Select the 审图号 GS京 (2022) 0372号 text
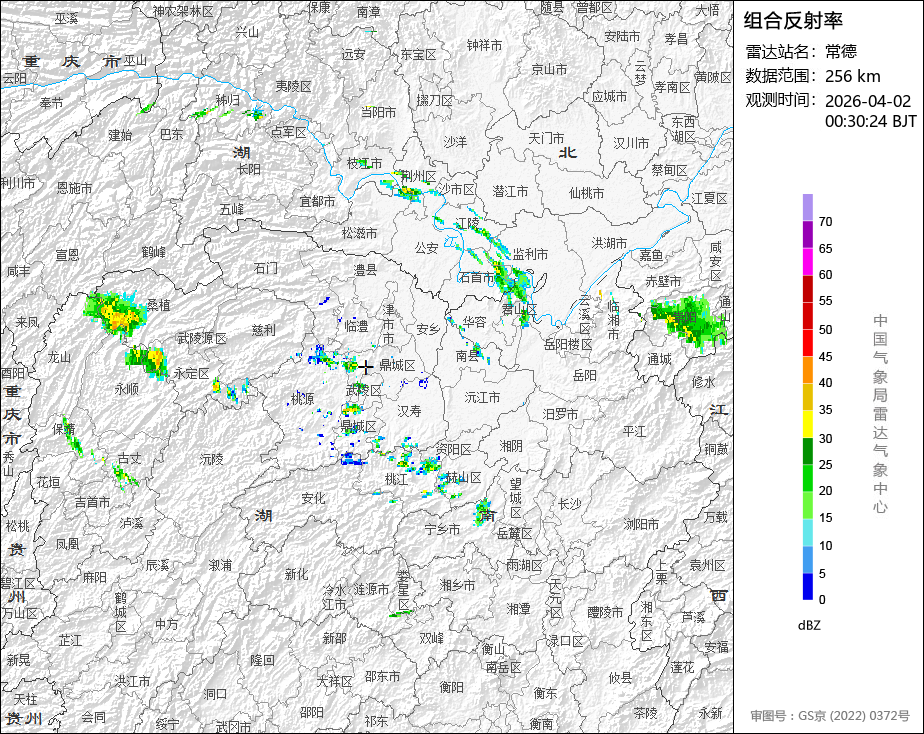The width and height of the screenshot is (924, 734). 830,716
